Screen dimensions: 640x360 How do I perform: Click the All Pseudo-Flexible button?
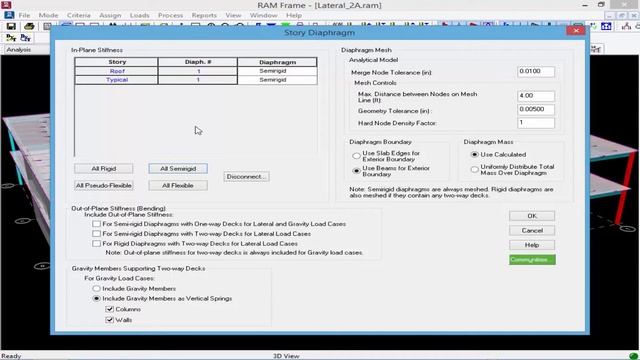click(104, 185)
